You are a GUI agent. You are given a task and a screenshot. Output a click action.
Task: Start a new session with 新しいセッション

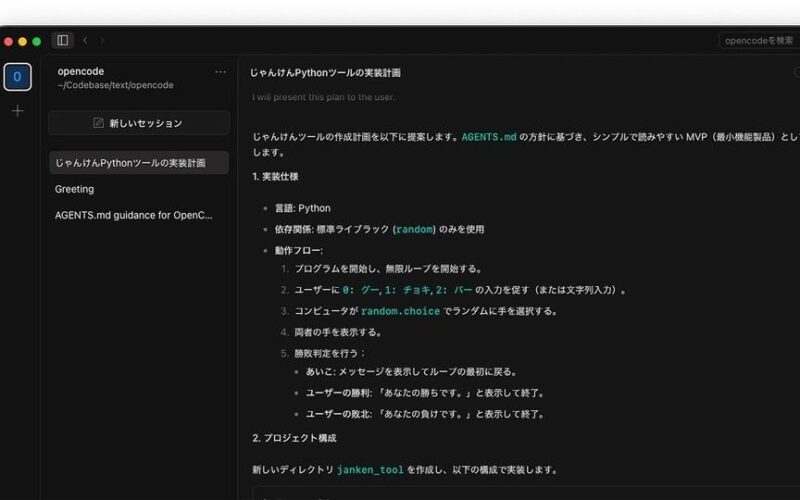[139, 123]
